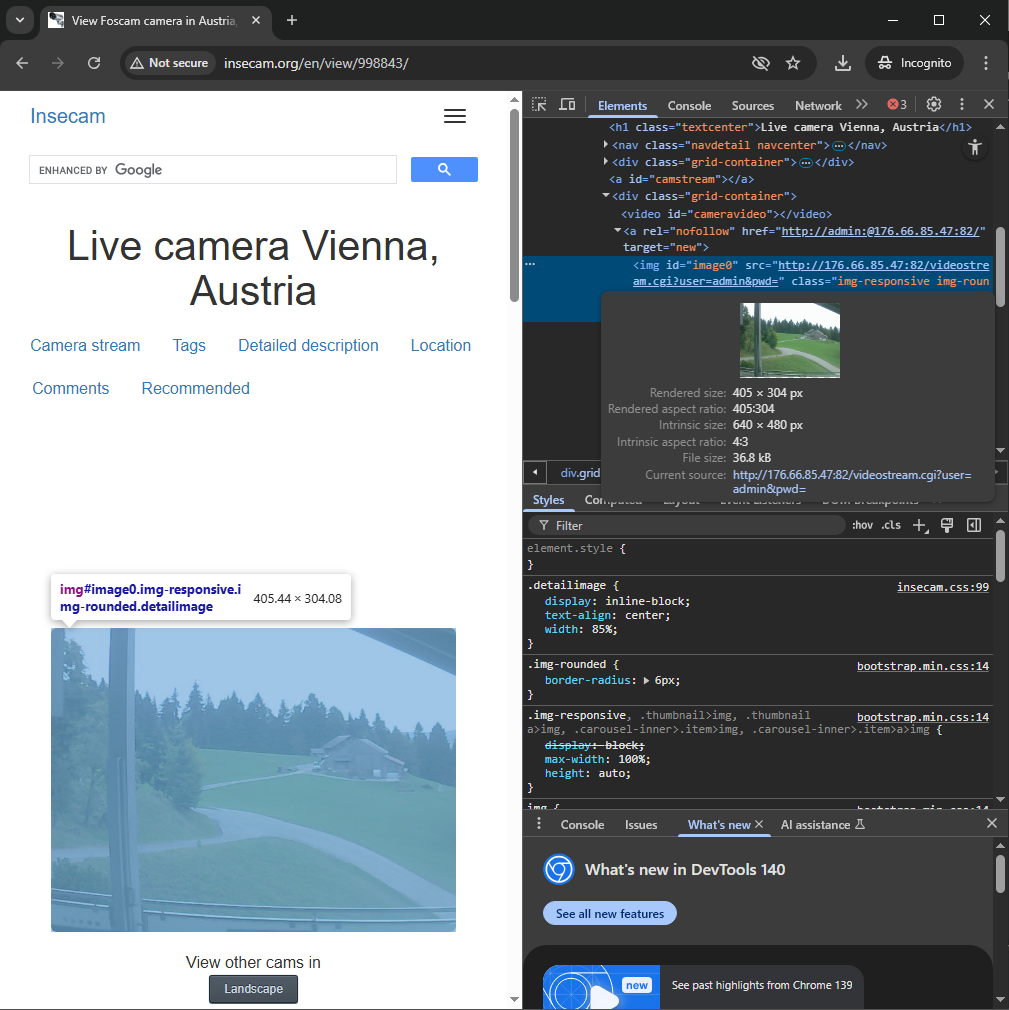1009x1010 pixels.
Task: Add a new style rule with the plus icon
Action: (920, 524)
